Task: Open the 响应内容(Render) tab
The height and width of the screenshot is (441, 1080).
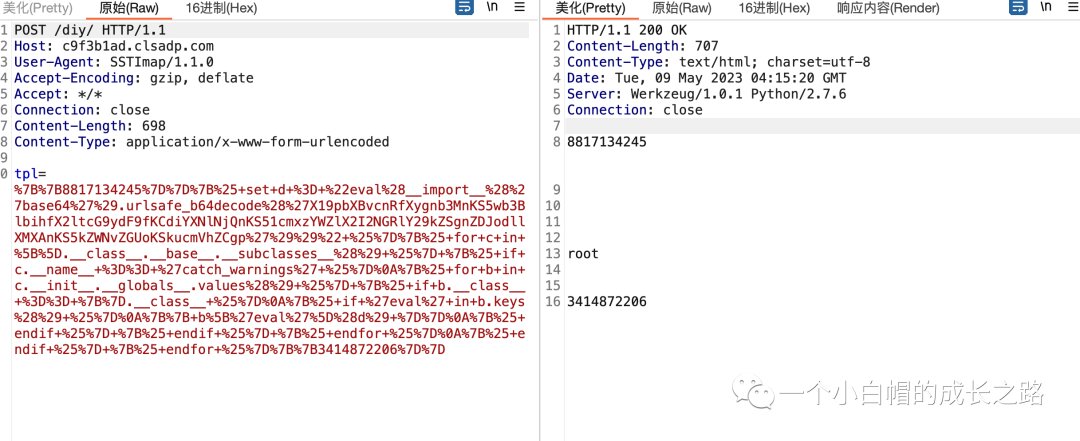Action: [x=888, y=8]
